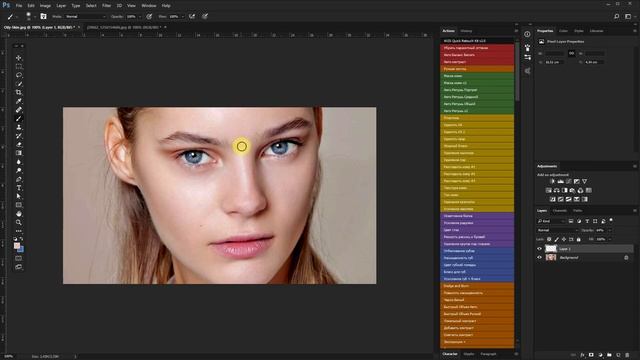The height and width of the screenshot is (360, 640).
Task: Hide the Background layer eye icon
Action: pos(539,258)
